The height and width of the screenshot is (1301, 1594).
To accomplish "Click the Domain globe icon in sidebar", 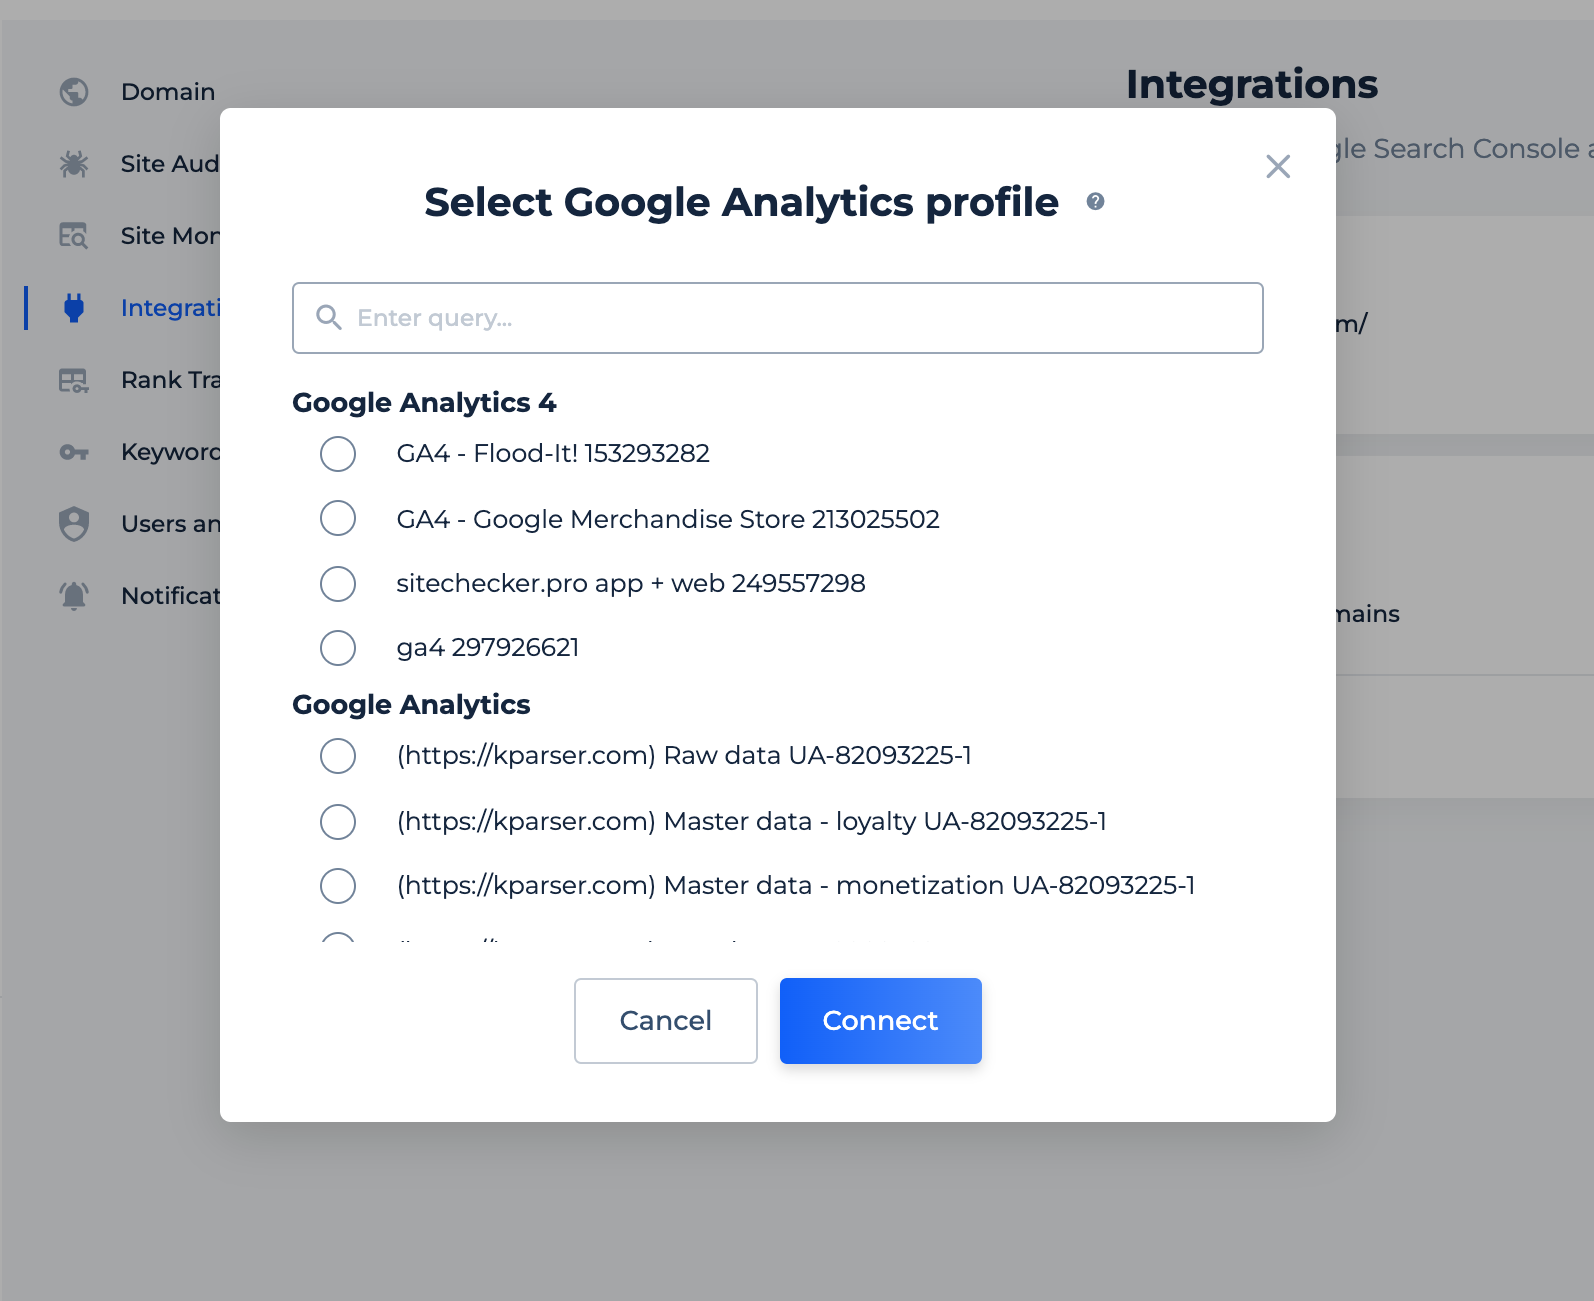I will click(74, 92).
